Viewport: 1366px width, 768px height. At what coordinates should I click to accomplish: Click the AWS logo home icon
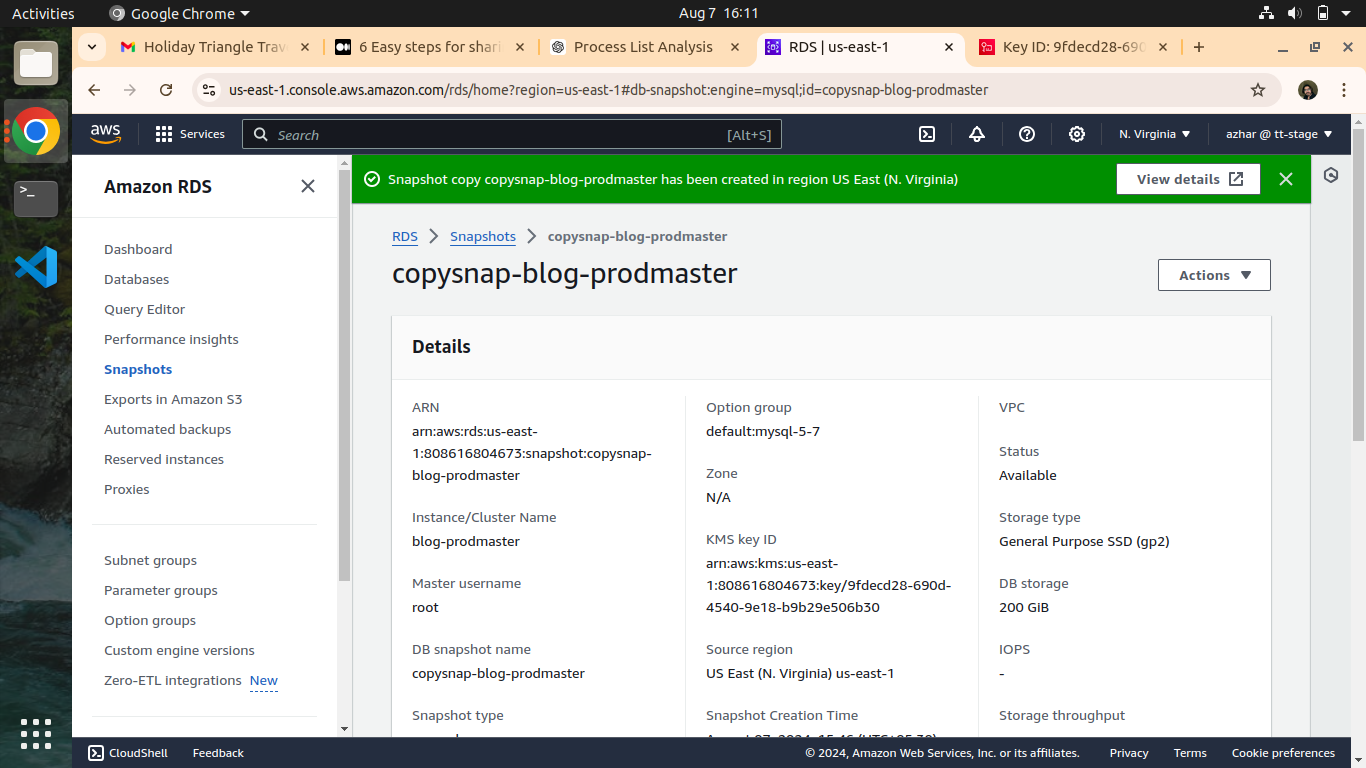(105, 133)
